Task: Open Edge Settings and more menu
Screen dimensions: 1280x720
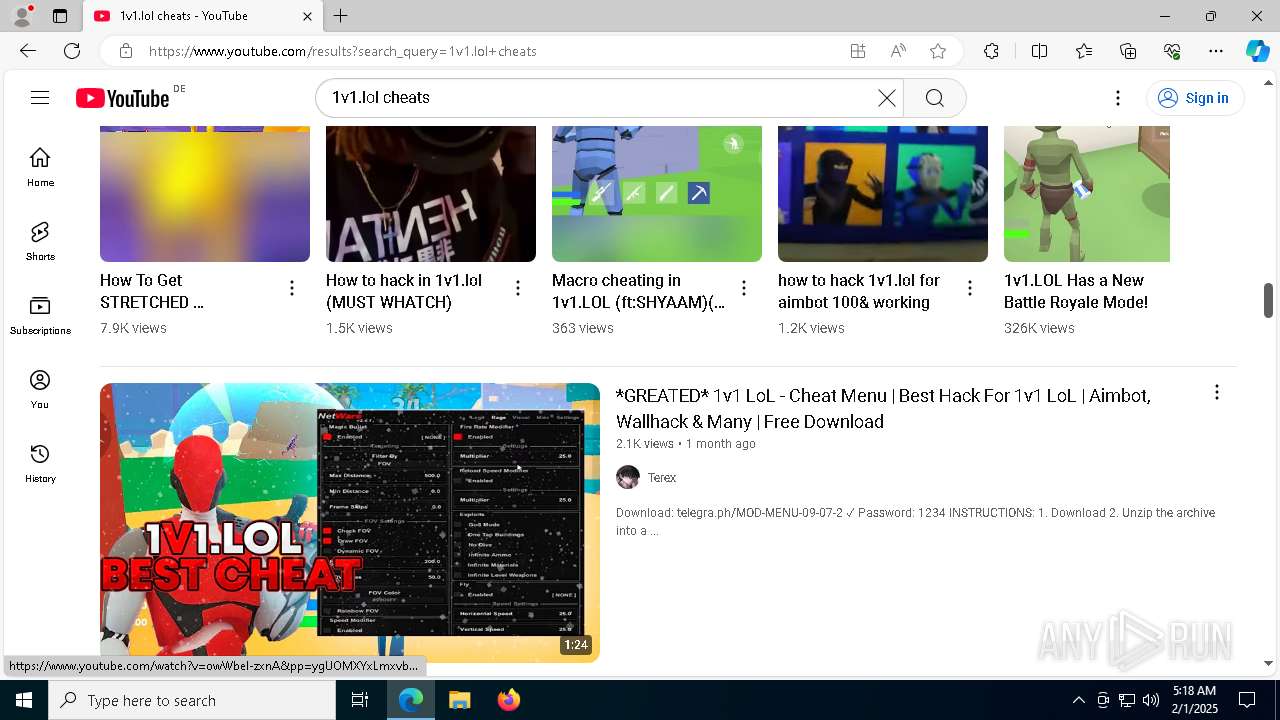Action: pyautogui.click(x=1216, y=51)
